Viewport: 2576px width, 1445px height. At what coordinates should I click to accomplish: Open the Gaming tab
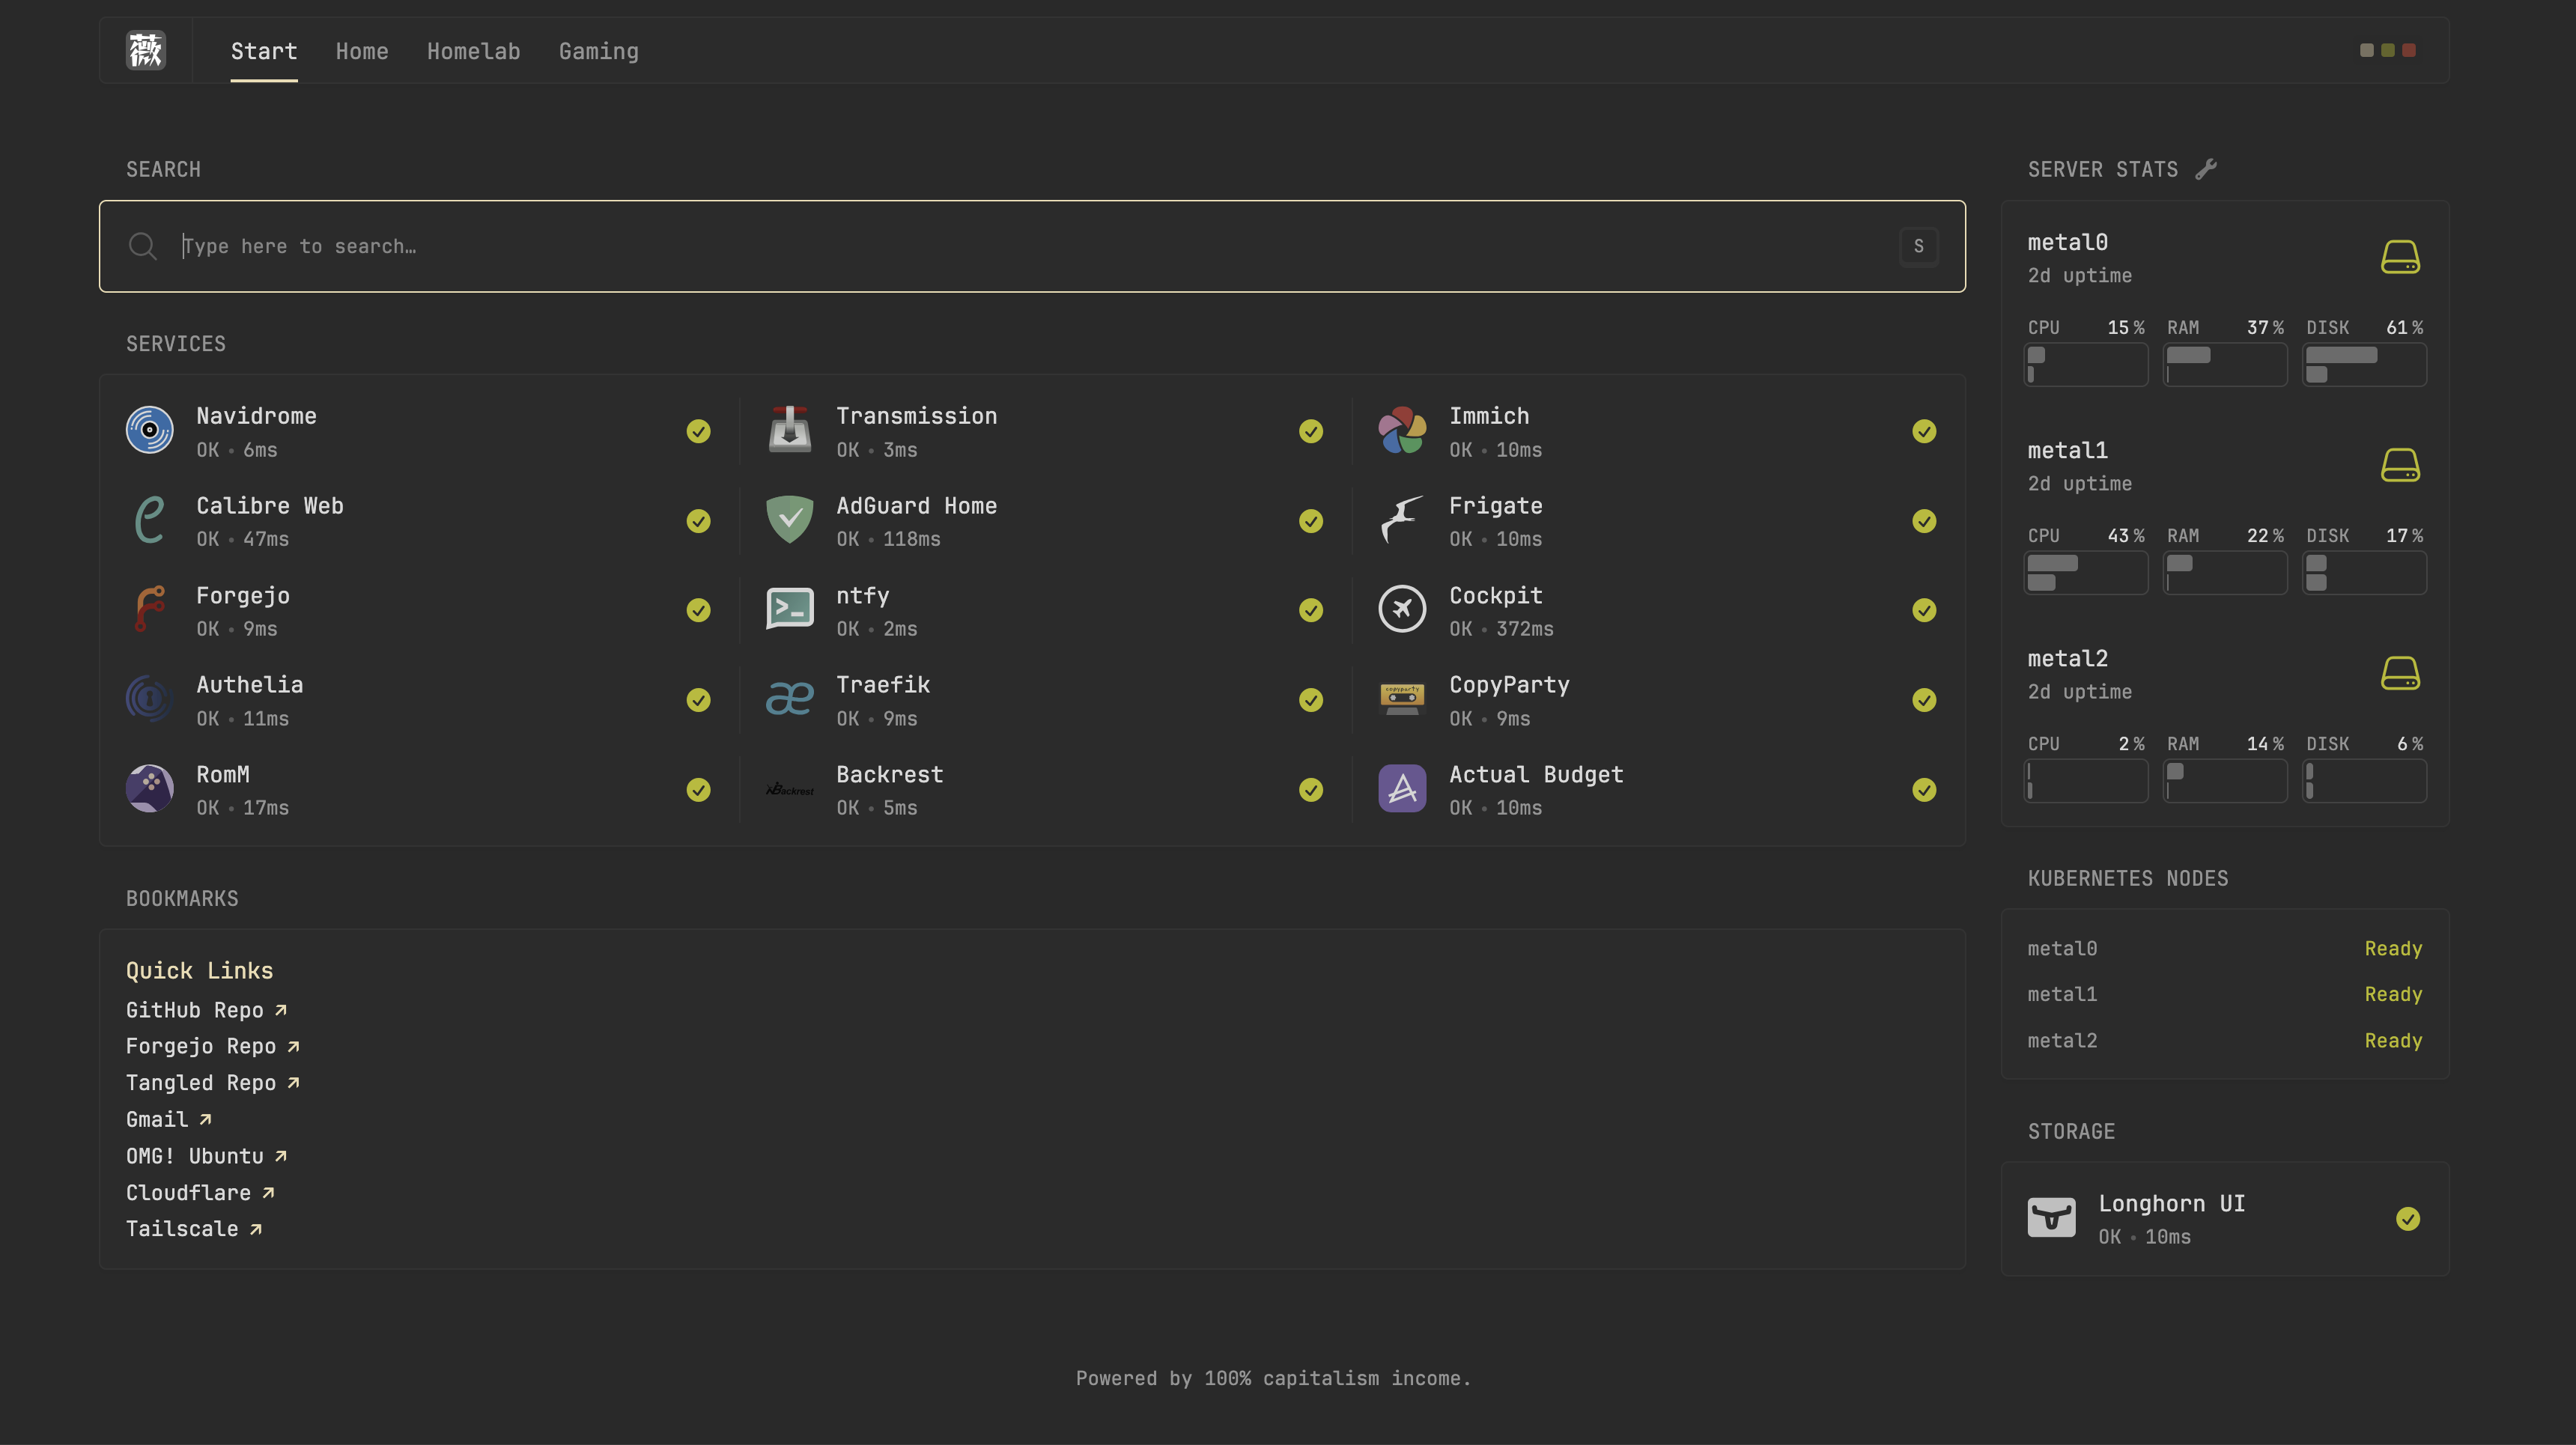(598, 51)
